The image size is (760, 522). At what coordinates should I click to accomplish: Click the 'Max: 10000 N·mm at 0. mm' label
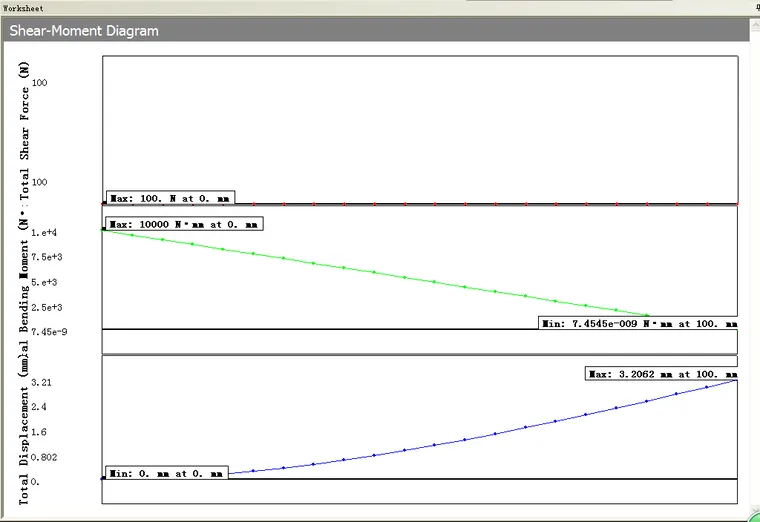click(184, 224)
